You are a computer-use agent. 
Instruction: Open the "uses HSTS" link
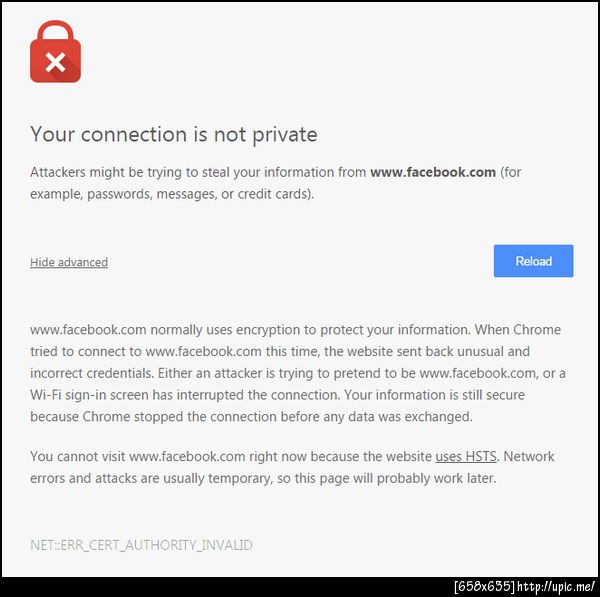[467, 457]
